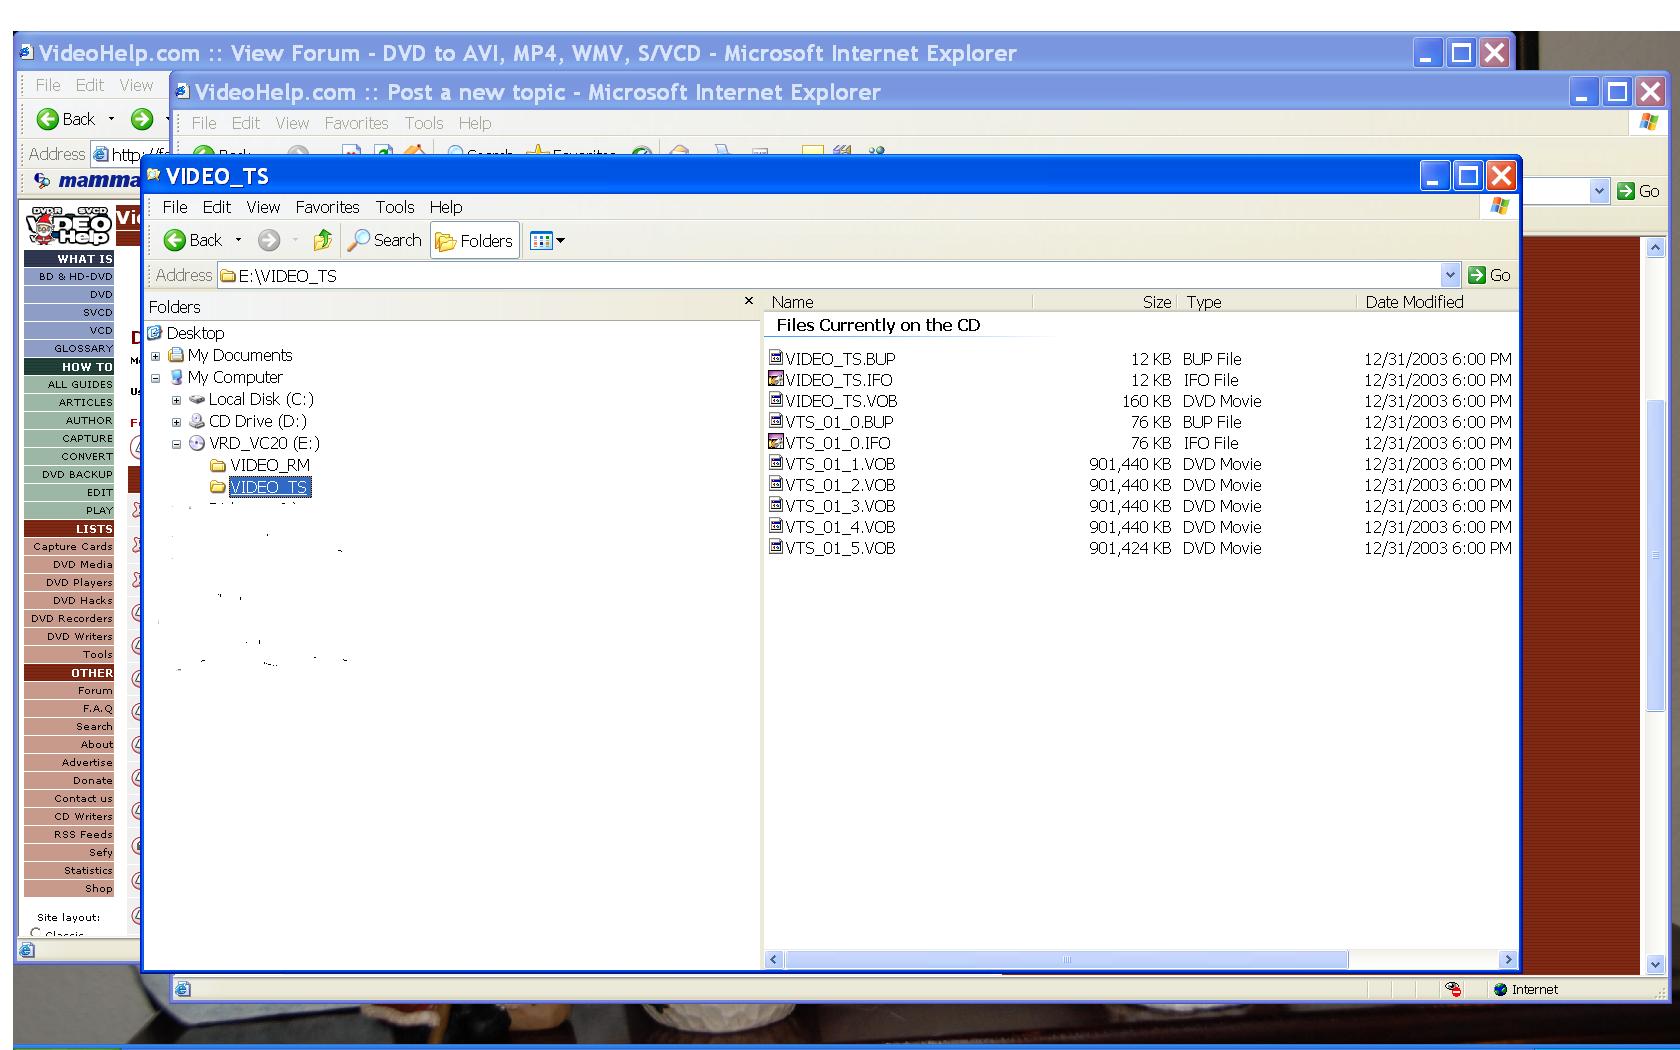Click Local Disk (C:) drive icon
Image resolution: width=1680 pixels, height=1050 pixels.
(197, 399)
